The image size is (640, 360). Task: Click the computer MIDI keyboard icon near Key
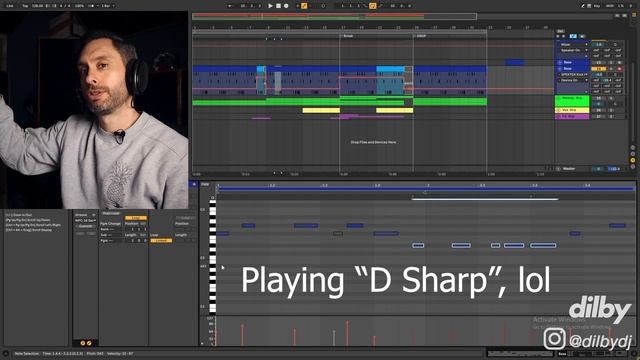point(589,6)
